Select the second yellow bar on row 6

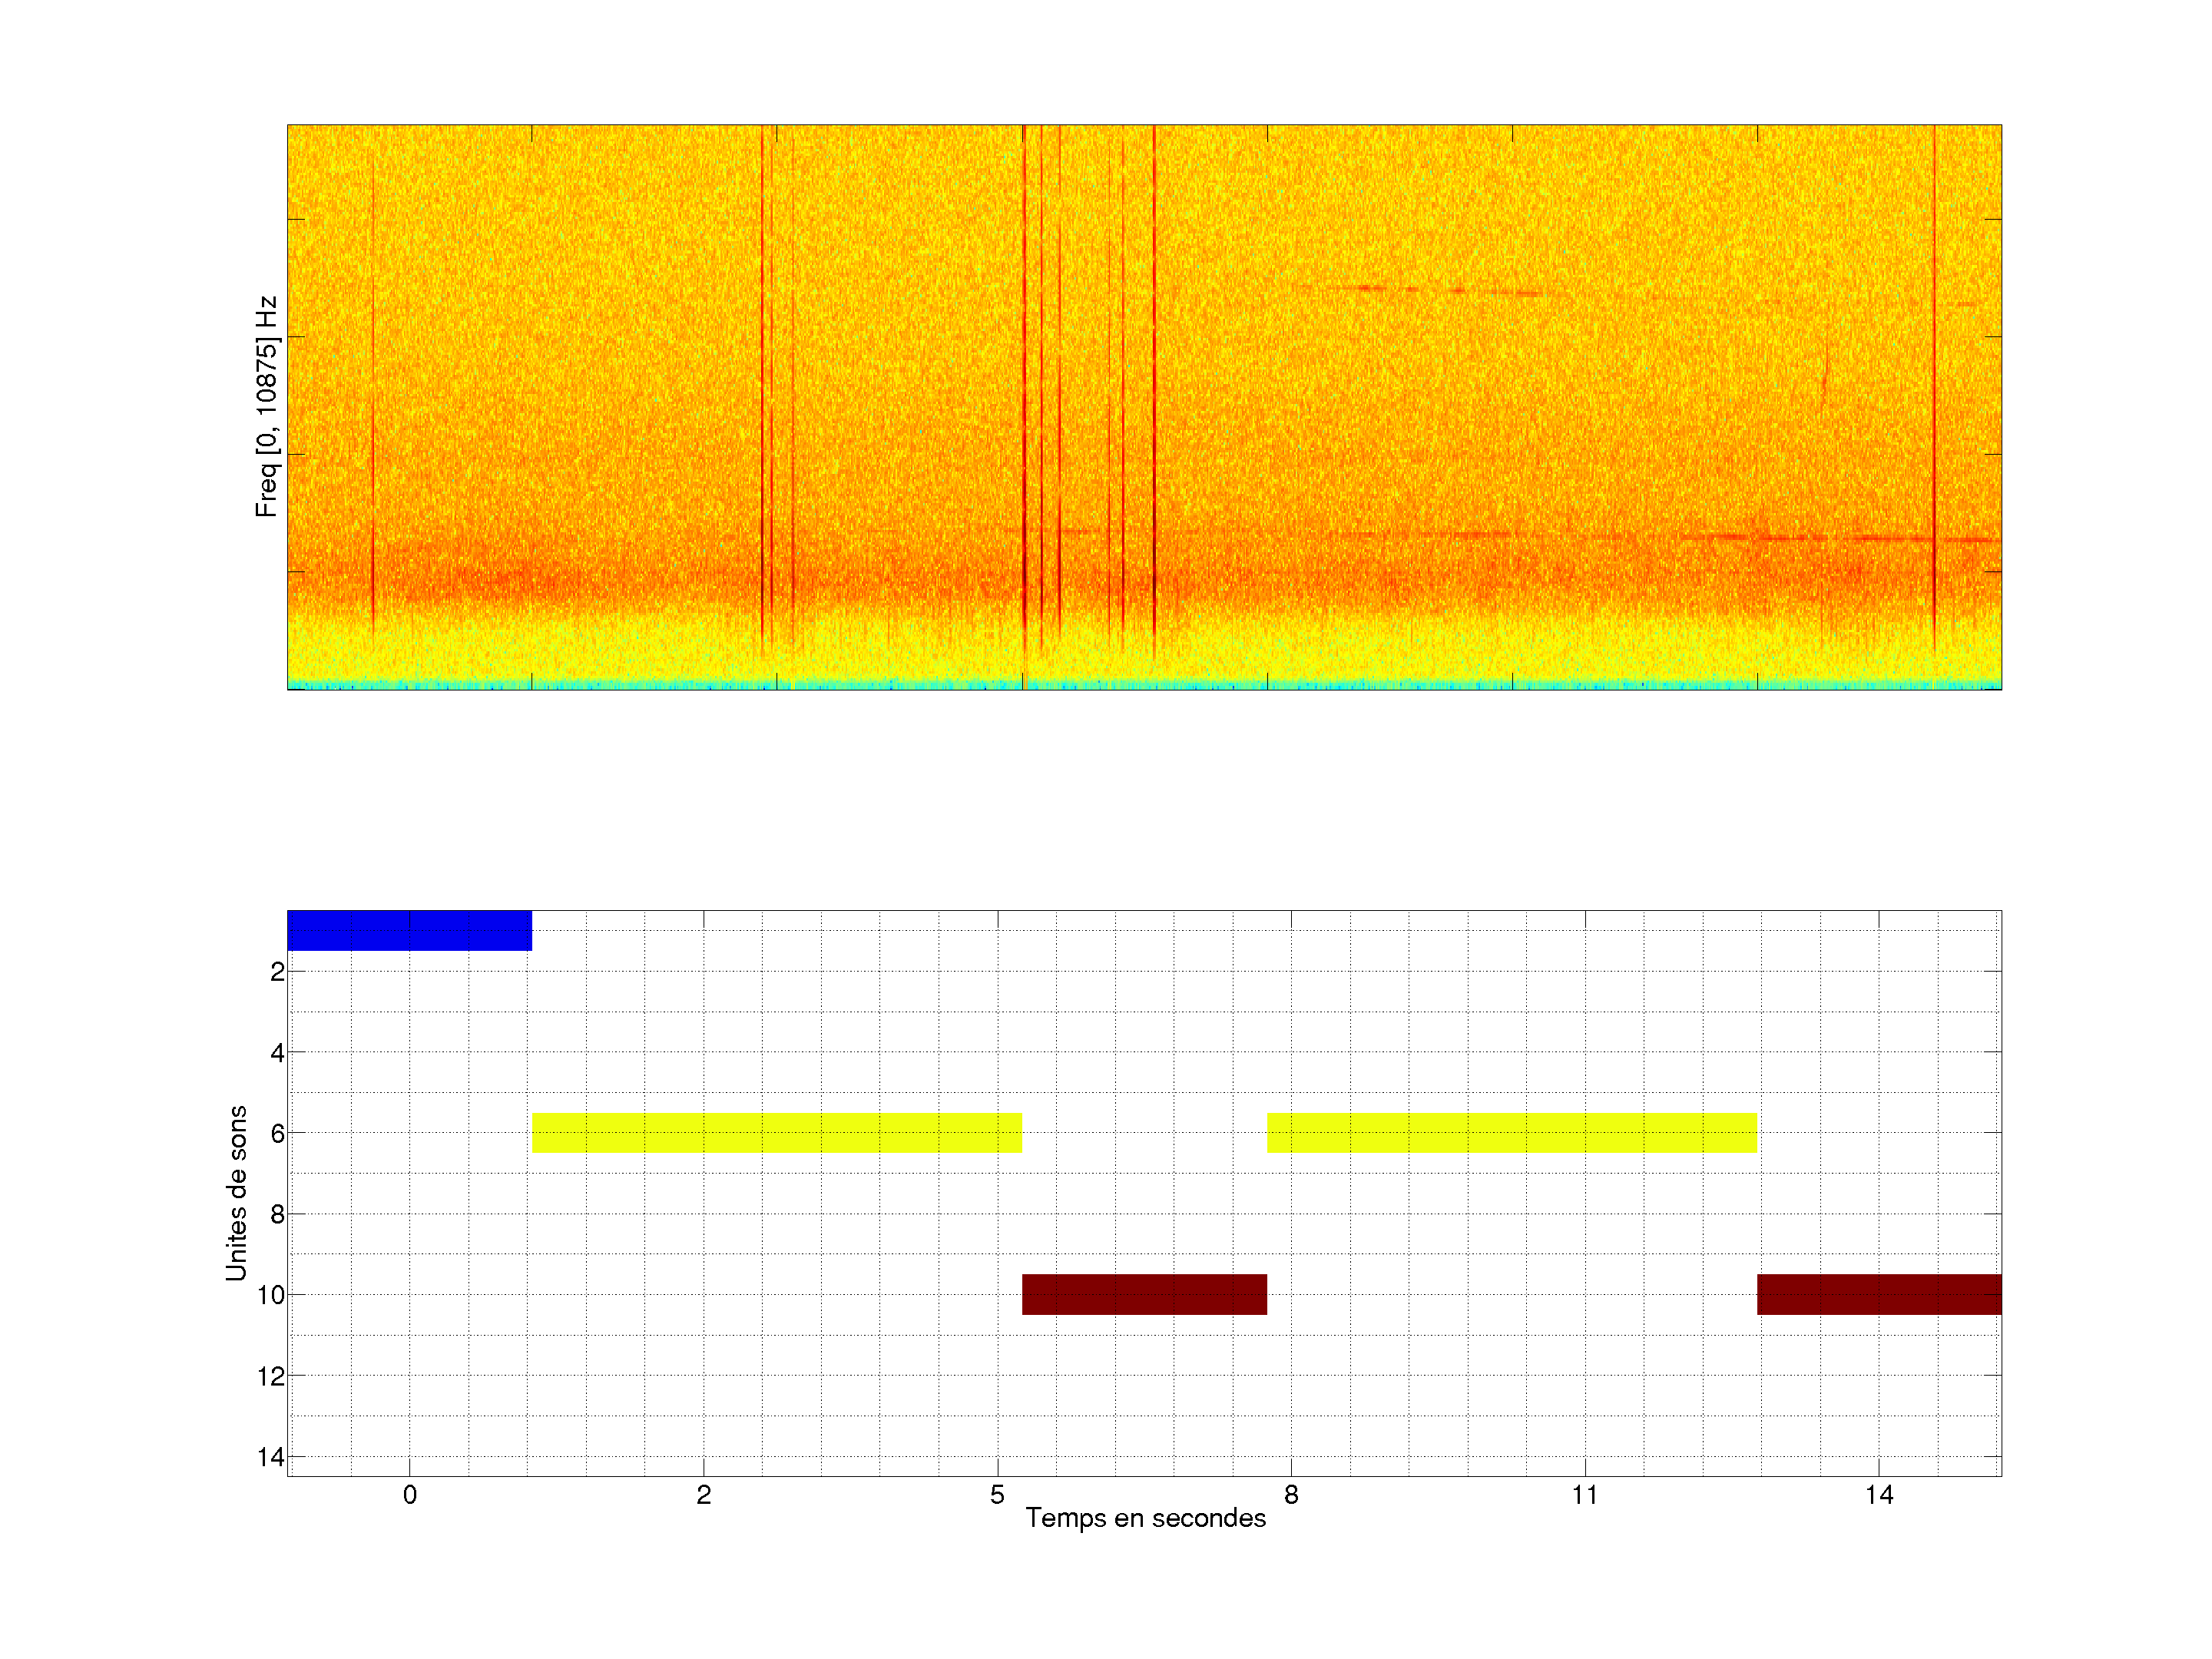[1511, 1132]
